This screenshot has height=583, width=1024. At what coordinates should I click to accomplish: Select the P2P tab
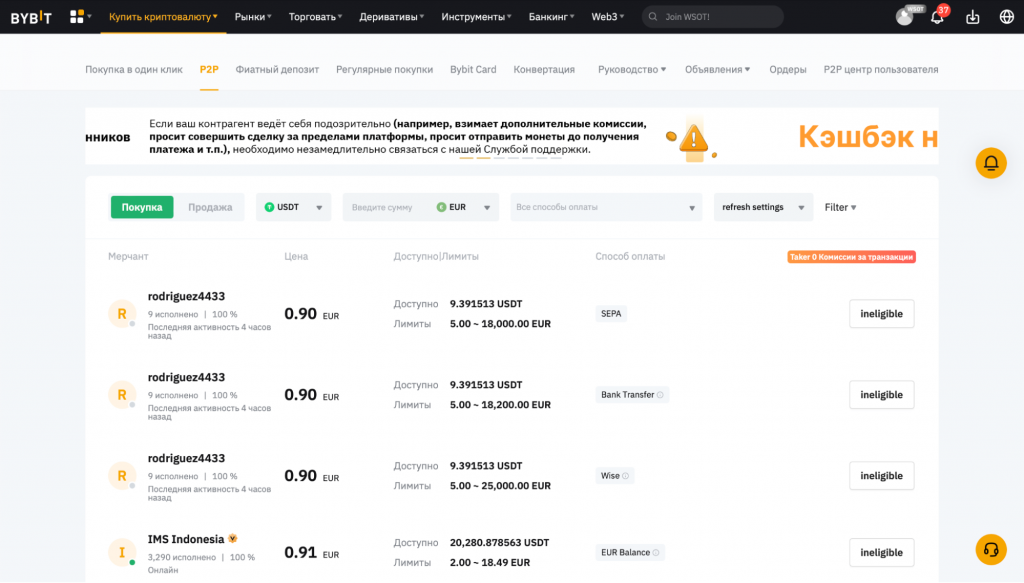coord(209,69)
